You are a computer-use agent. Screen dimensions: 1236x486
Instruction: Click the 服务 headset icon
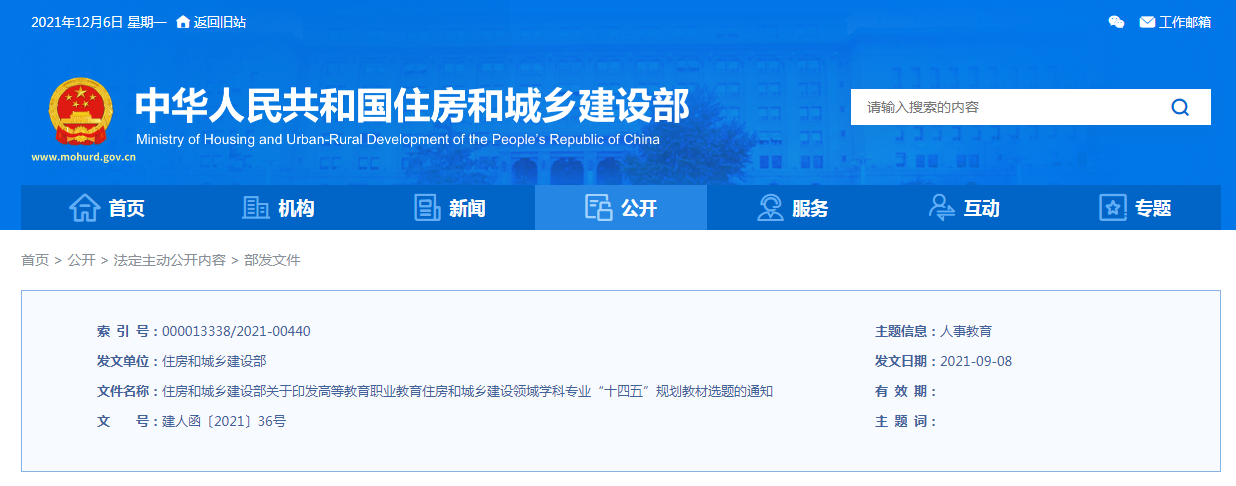pos(770,208)
